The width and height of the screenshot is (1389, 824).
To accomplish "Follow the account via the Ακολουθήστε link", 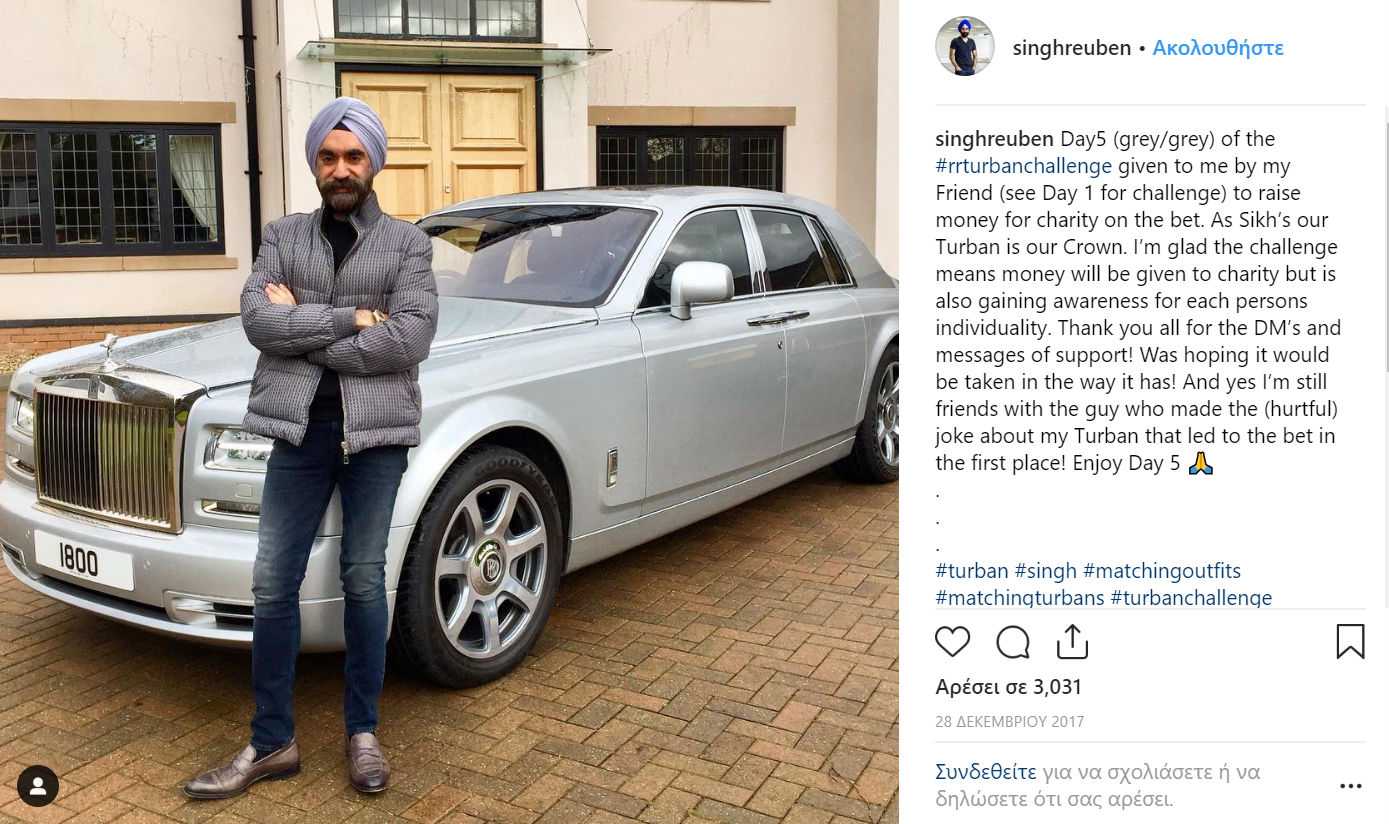I will tap(1217, 47).
